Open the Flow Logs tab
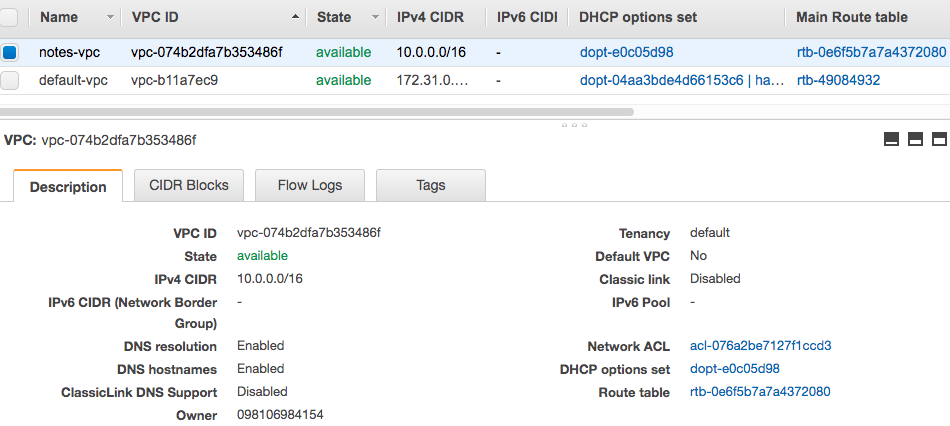 [x=309, y=185]
